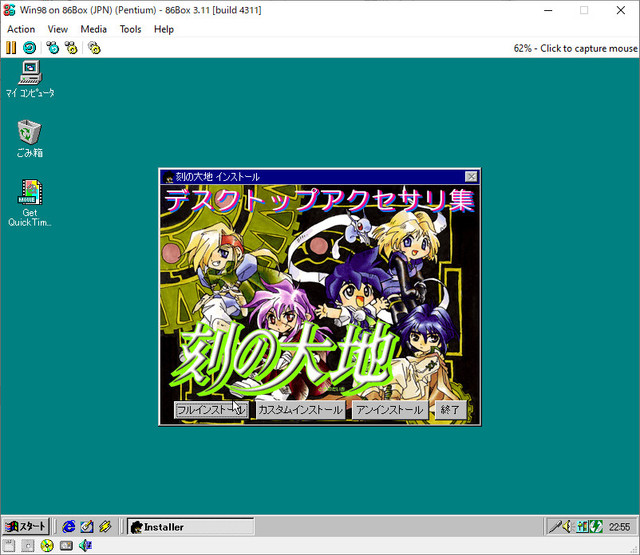Image resolution: width=640 pixels, height=555 pixels.
Task: Open the スタート menu button
Action: click(x=26, y=527)
